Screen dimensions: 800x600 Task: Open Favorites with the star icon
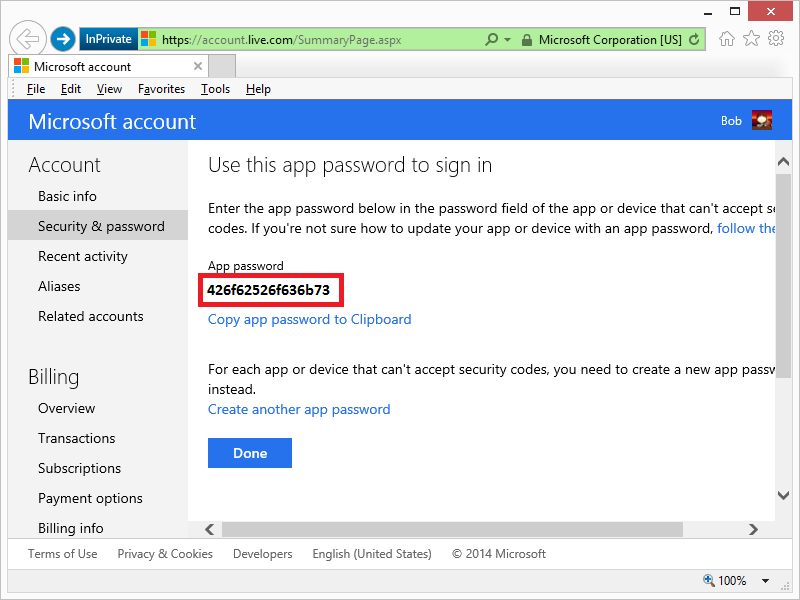point(751,39)
